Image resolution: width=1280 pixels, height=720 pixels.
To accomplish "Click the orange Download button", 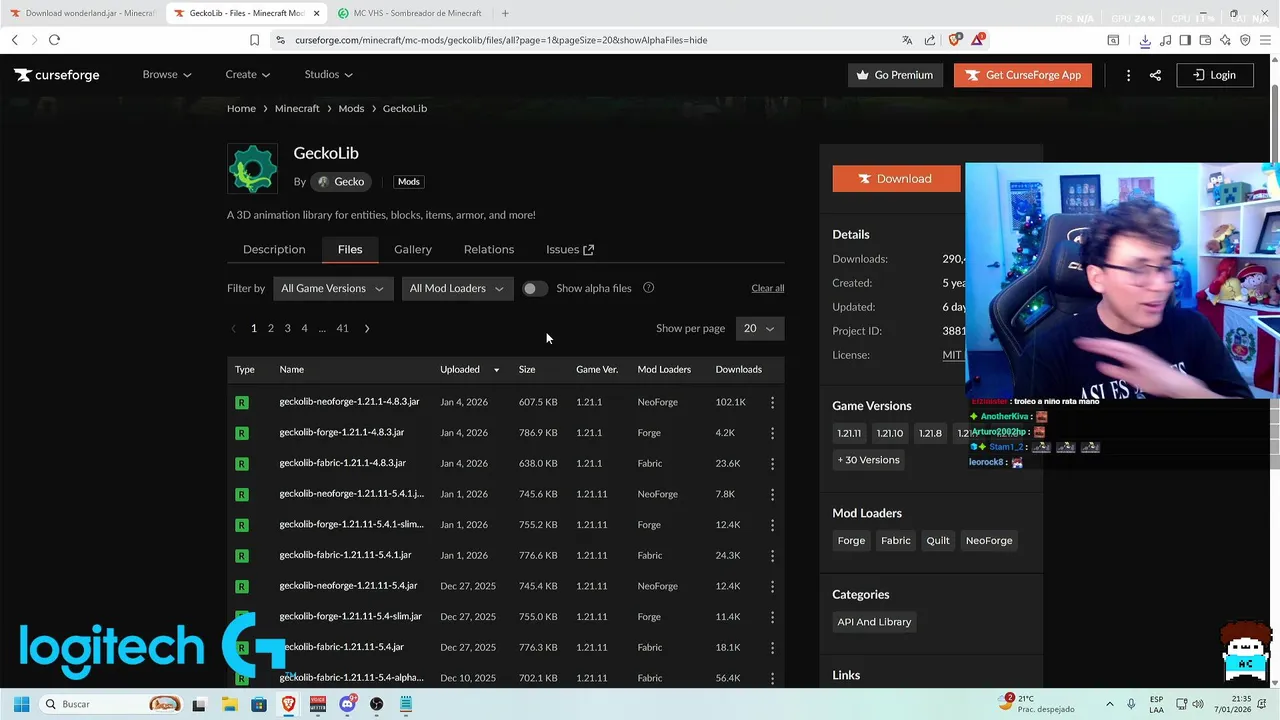I will coord(896,179).
